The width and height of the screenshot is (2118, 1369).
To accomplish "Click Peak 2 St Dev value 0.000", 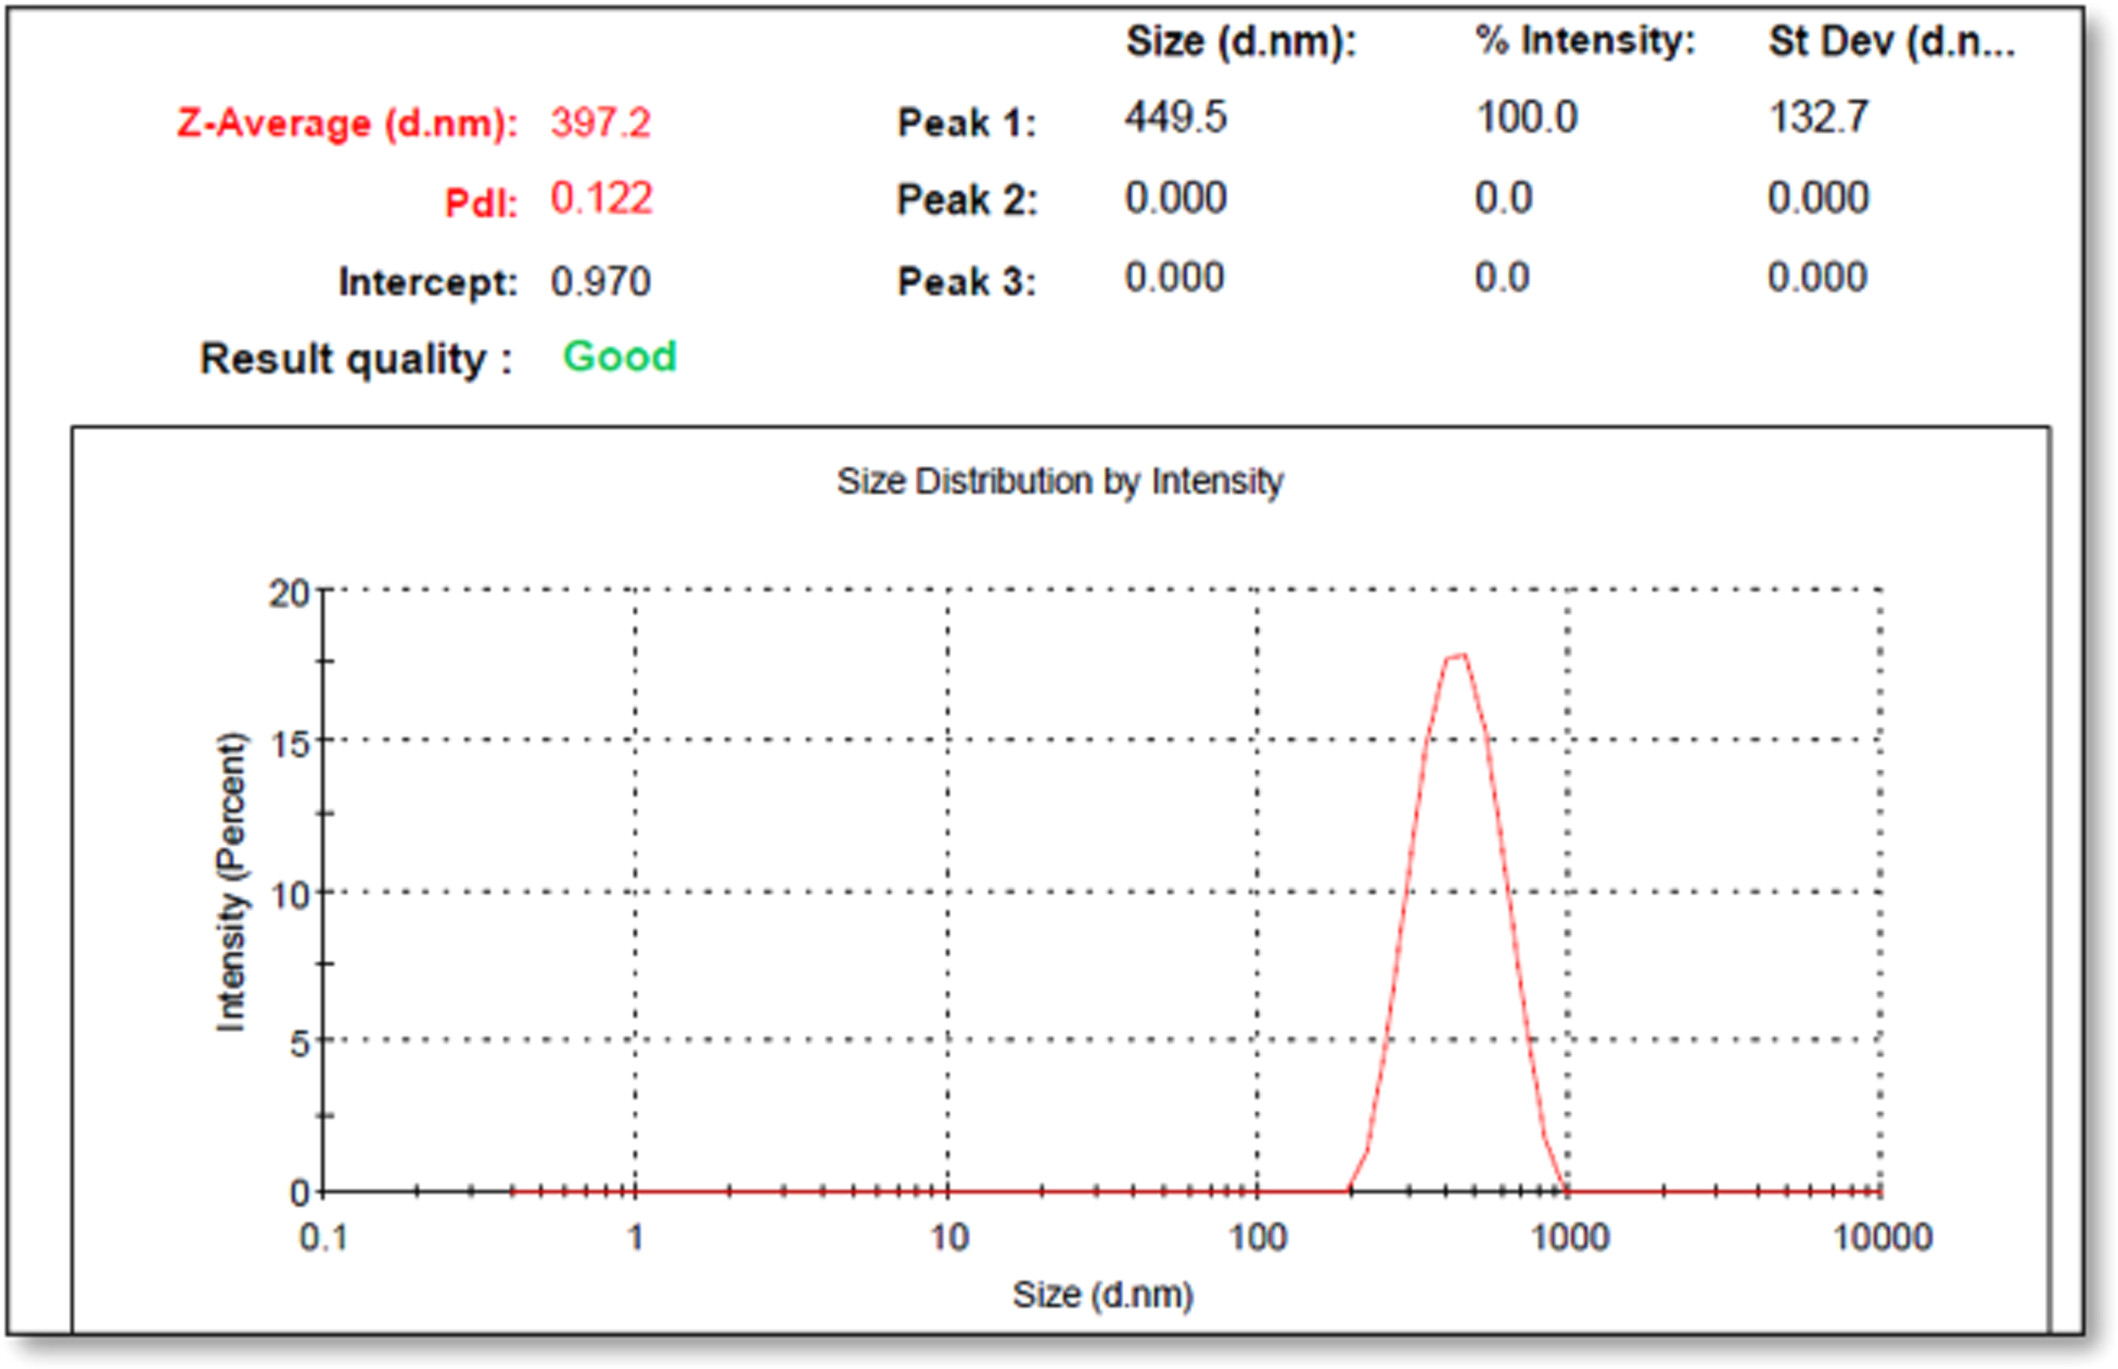I will (1818, 198).
